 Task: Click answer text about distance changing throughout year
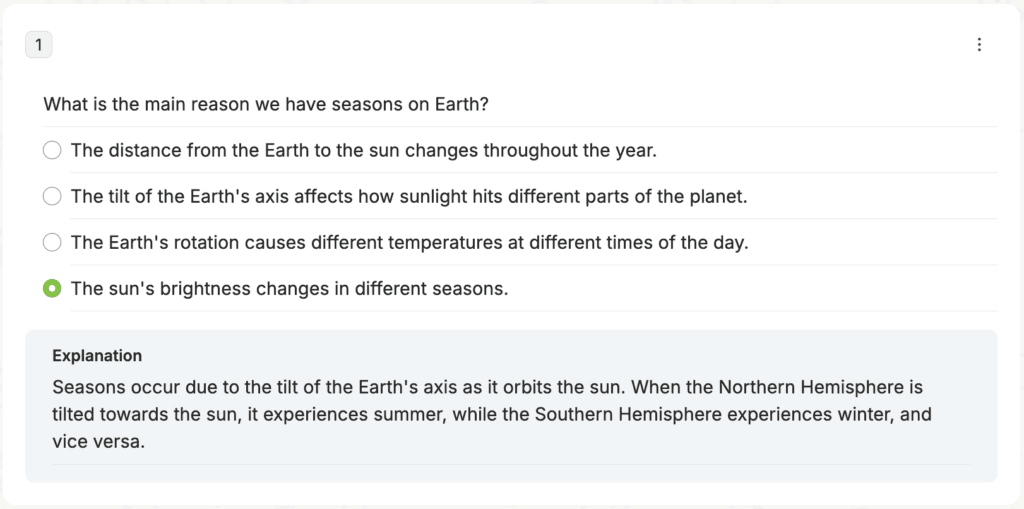(x=364, y=150)
